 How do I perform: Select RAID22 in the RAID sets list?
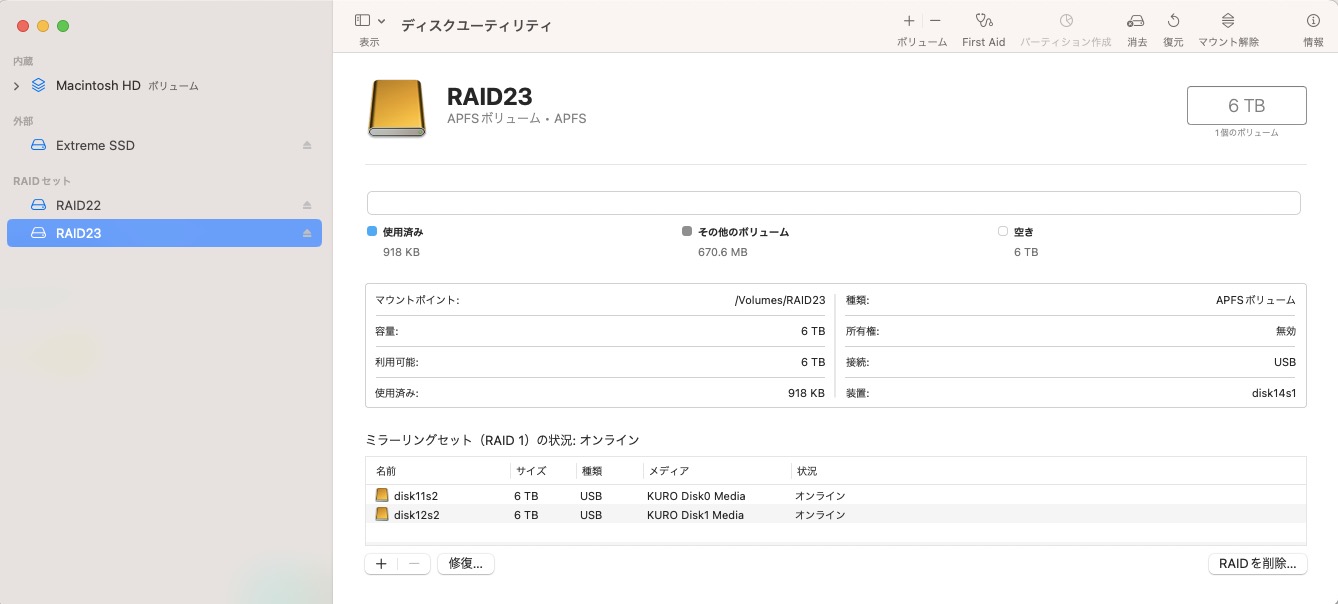(79, 205)
